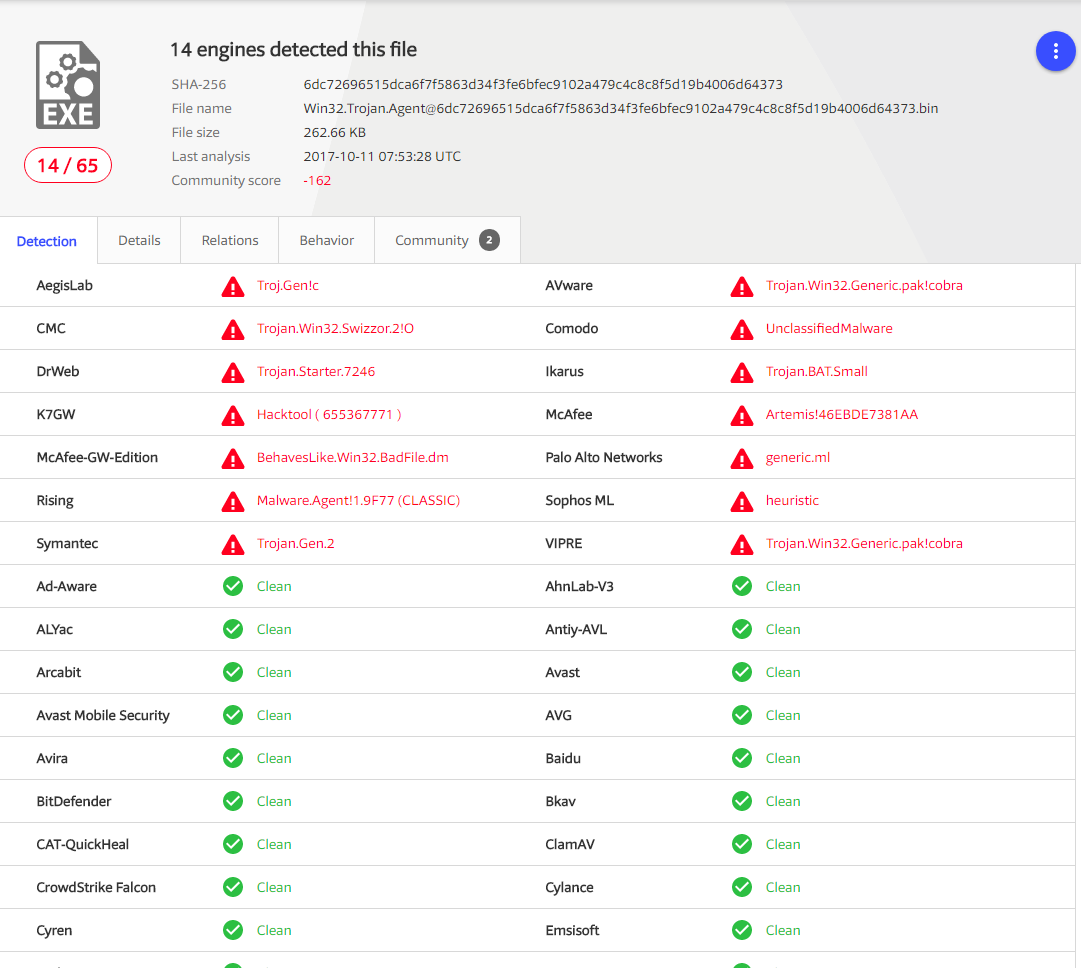This screenshot has width=1081, height=968.
Task: Click the 14 / 65 detection ratio badge
Action: [x=68, y=166]
